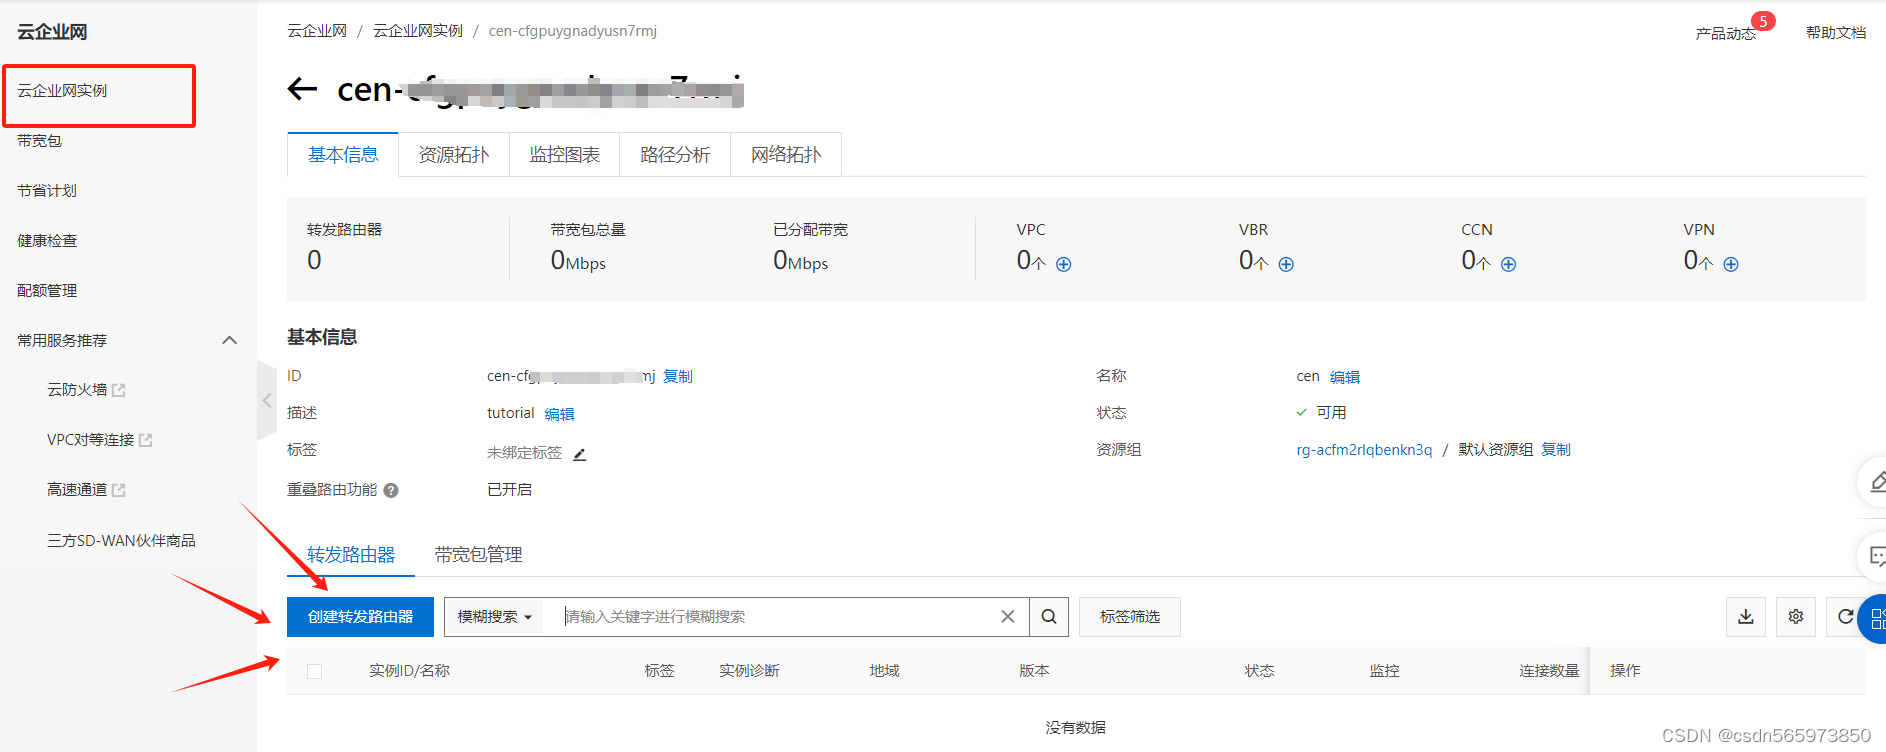The height and width of the screenshot is (752, 1886).
Task: Open external link icon beside 高速通道
Action: (x=119, y=490)
